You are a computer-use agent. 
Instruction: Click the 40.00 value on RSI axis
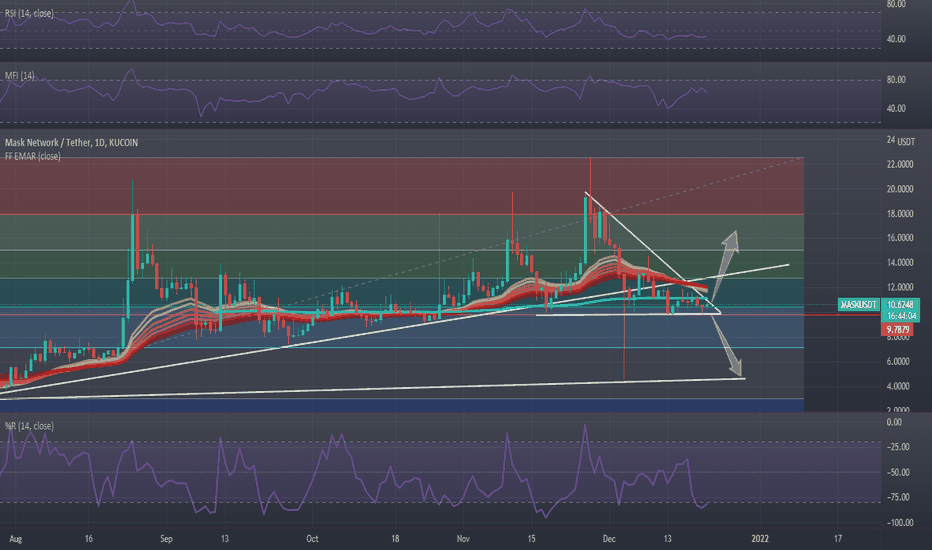pos(896,39)
